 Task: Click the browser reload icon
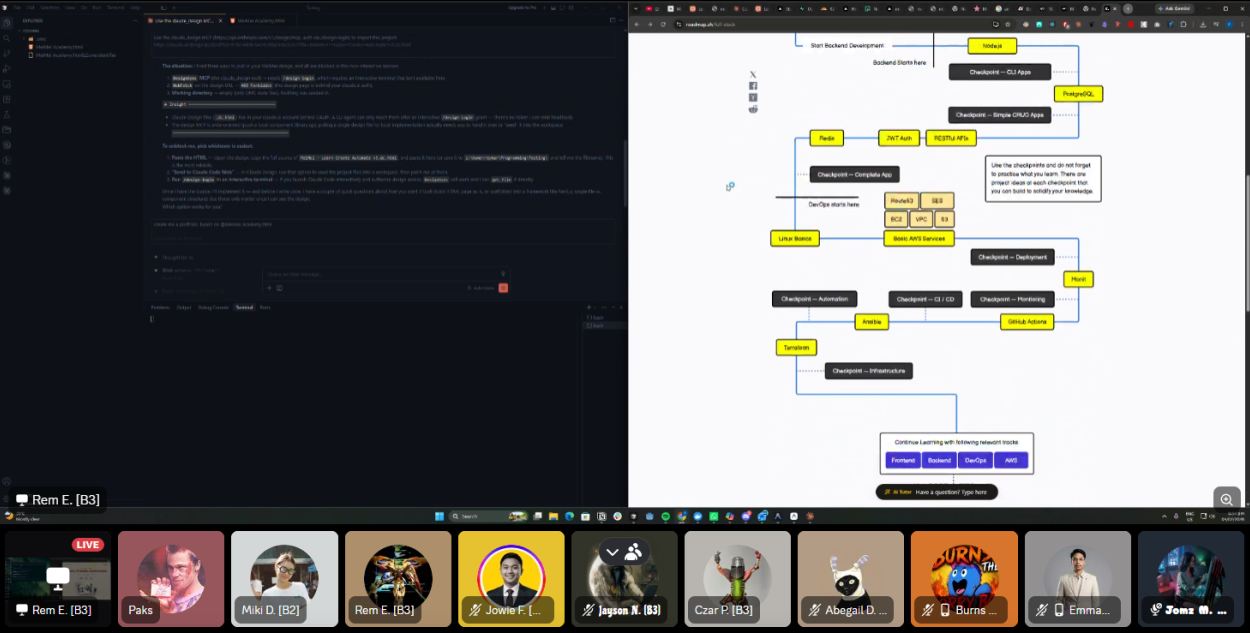[x=664, y=24]
